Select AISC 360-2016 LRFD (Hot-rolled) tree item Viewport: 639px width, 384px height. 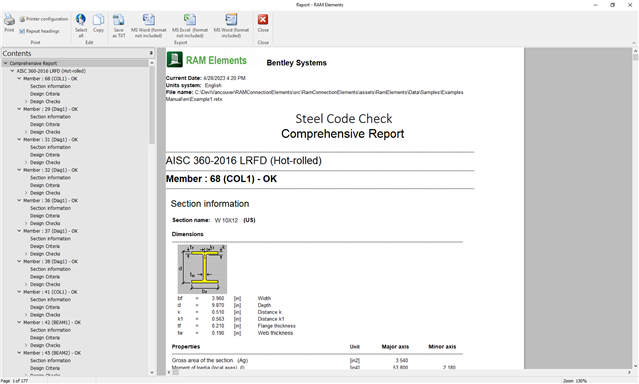click(x=51, y=71)
